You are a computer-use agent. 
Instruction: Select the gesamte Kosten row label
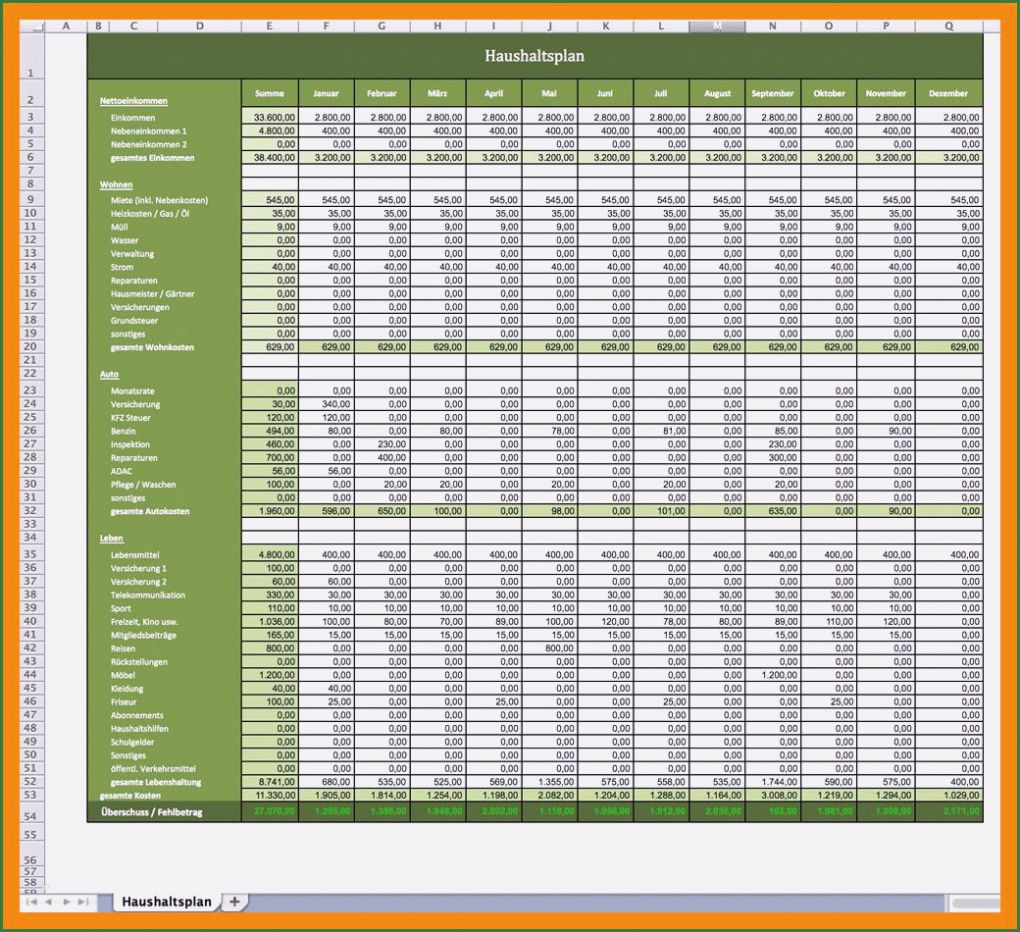pyautogui.click(x=132, y=795)
